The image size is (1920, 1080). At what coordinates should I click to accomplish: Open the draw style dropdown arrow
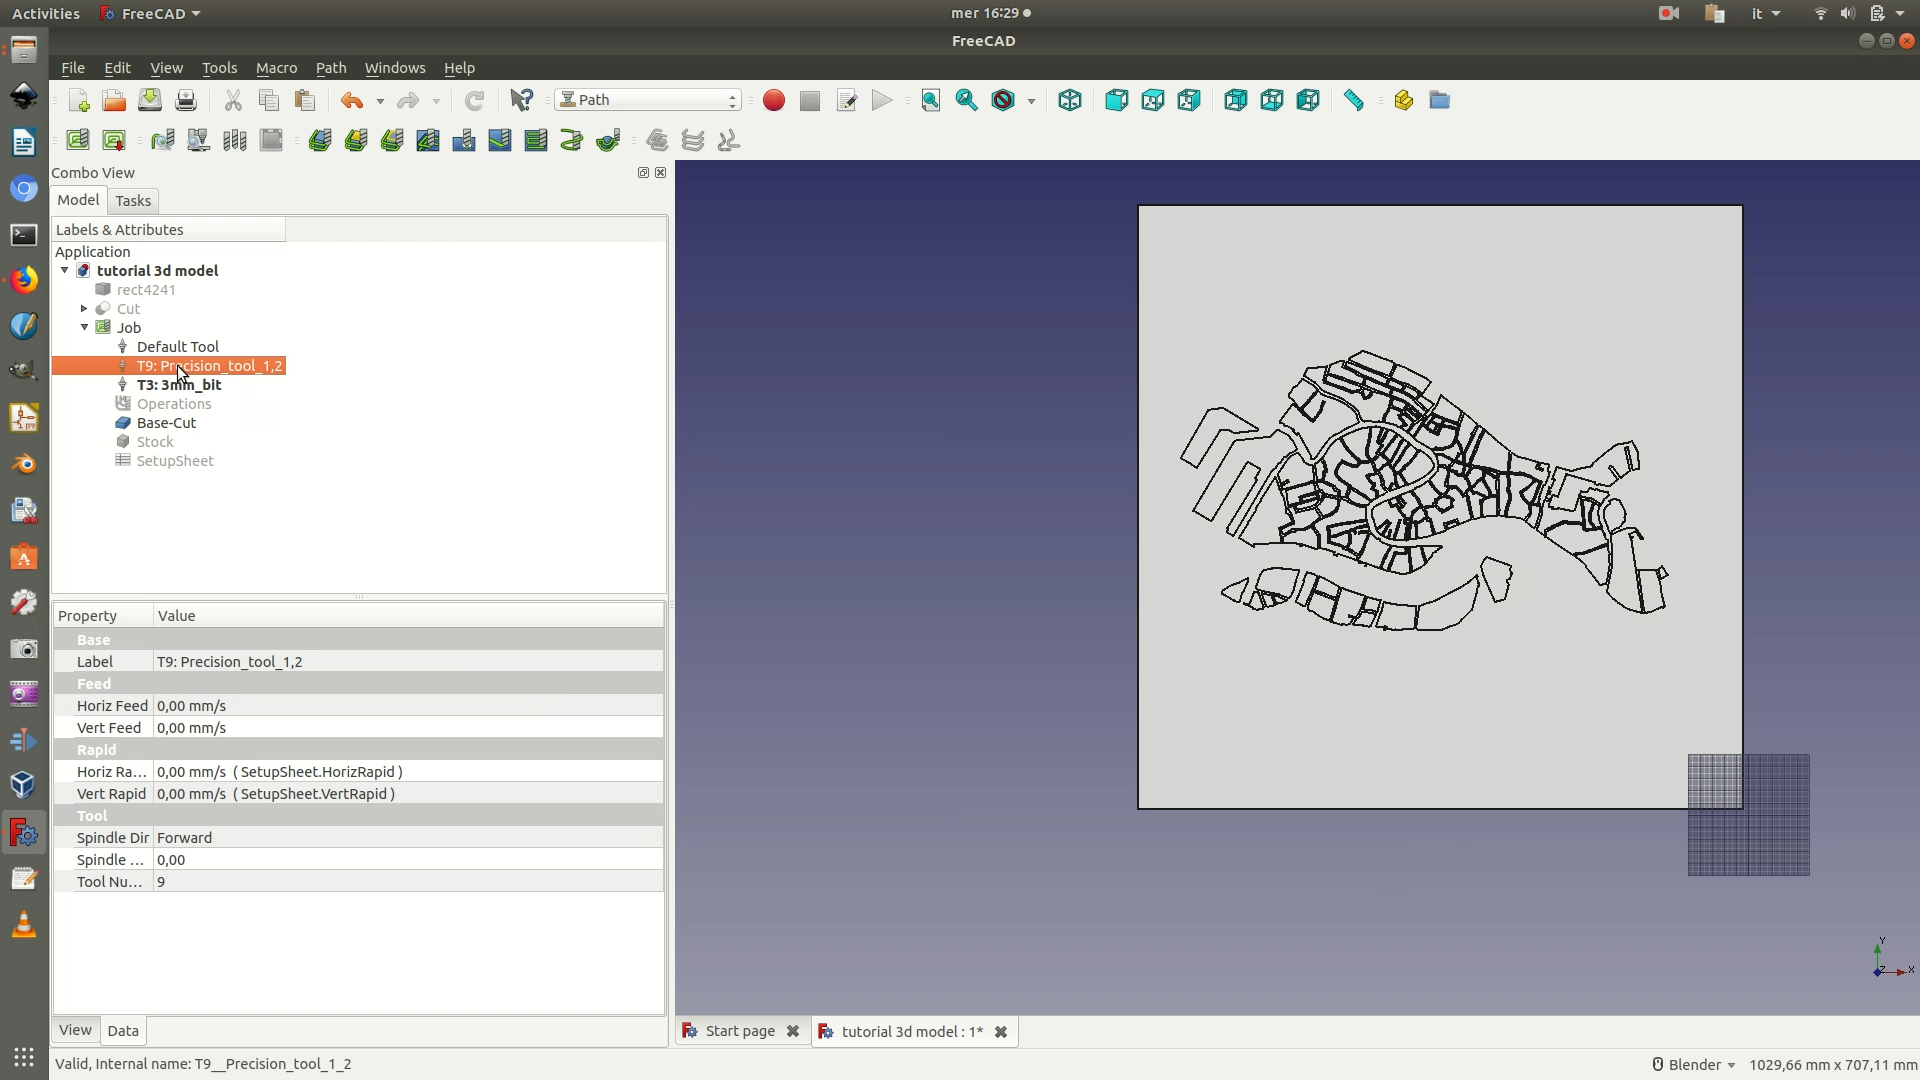pos(1031,101)
